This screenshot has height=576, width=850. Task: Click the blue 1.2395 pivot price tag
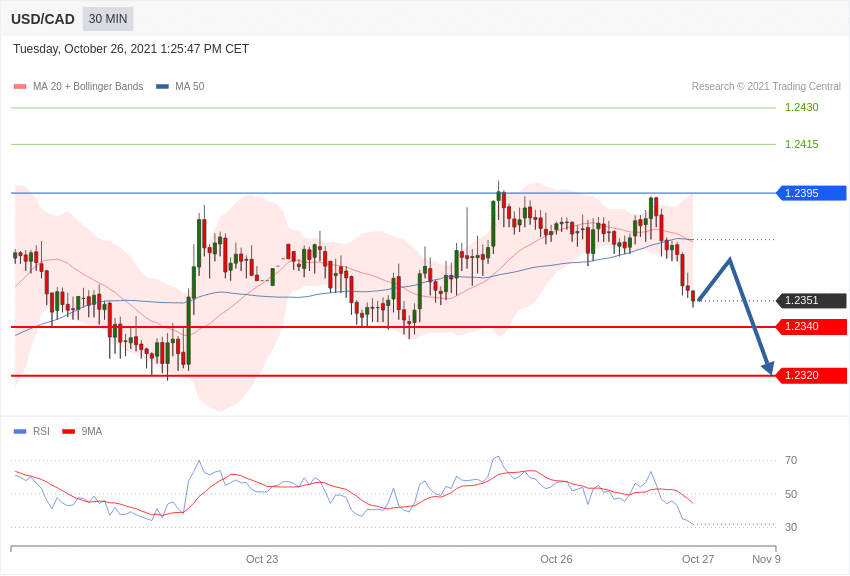click(811, 193)
